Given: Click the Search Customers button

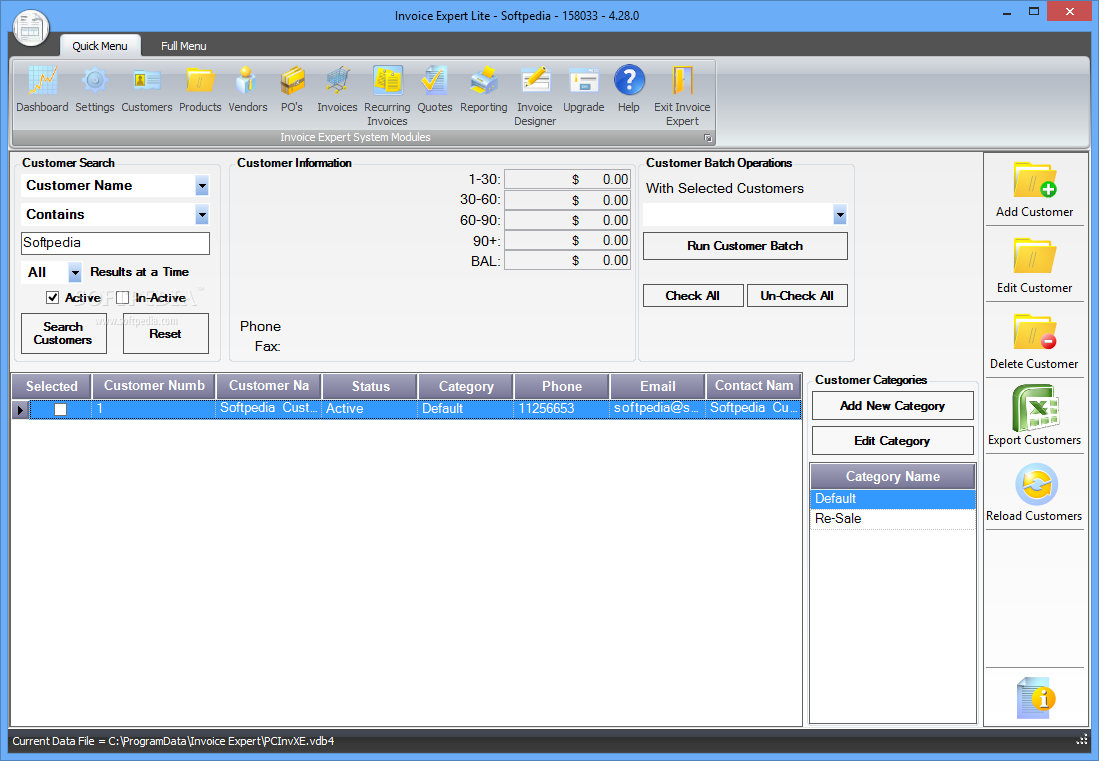Looking at the screenshot, I should pos(64,334).
